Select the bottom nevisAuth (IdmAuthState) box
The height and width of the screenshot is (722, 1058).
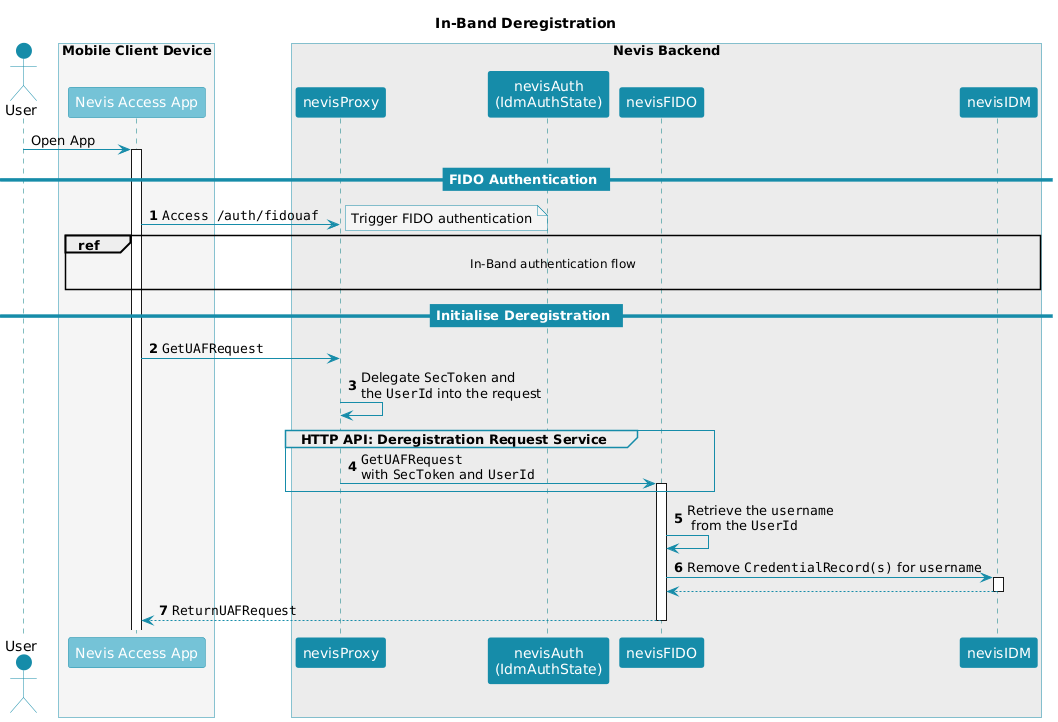click(549, 661)
